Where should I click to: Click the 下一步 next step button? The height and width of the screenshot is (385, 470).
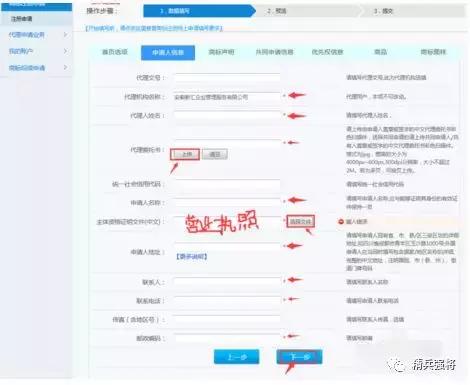click(x=299, y=357)
